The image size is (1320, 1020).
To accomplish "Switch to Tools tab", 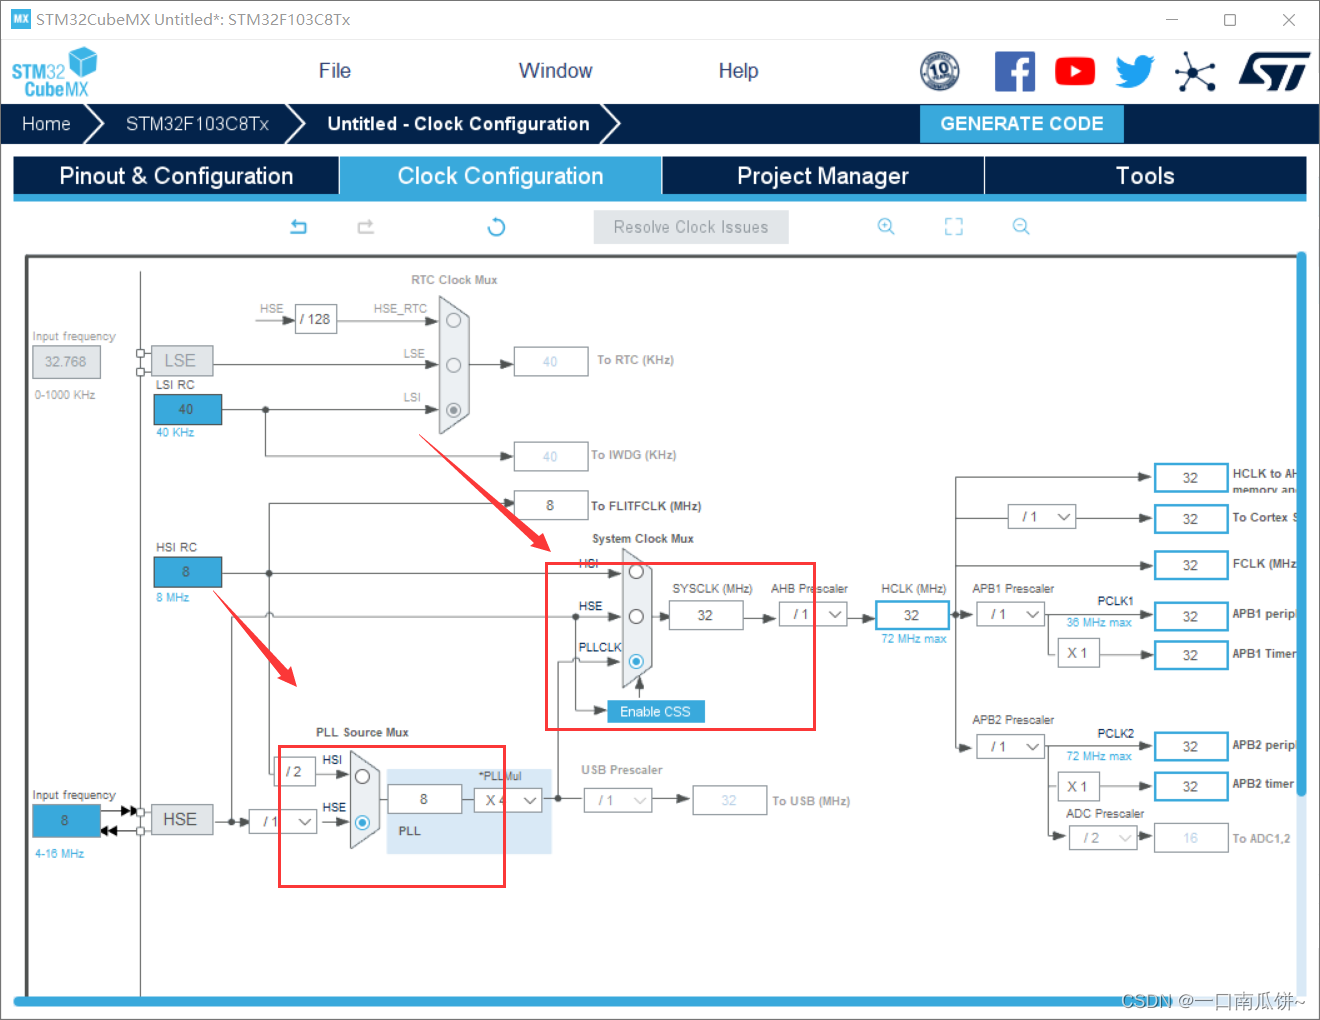I will pyautogui.click(x=1145, y=176).
